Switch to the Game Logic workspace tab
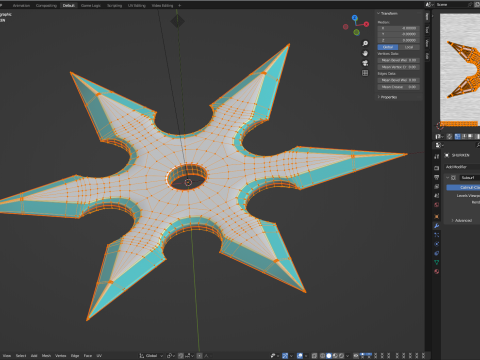Image resolution: width=480 pixels, height=360 pixels. point(91,5)
